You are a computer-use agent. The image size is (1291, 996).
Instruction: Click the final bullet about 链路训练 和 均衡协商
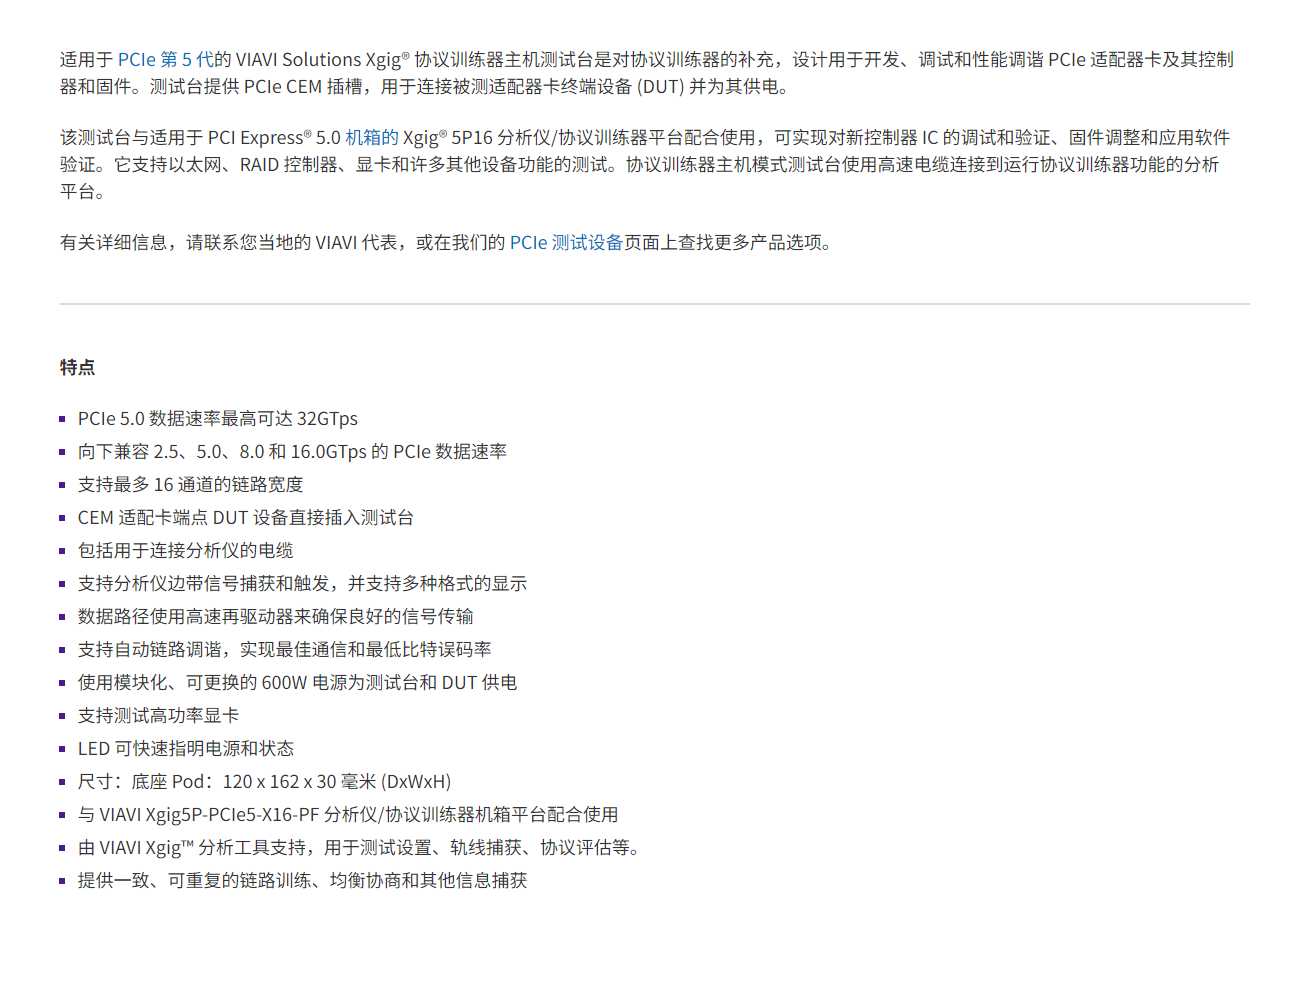[302, 880]
